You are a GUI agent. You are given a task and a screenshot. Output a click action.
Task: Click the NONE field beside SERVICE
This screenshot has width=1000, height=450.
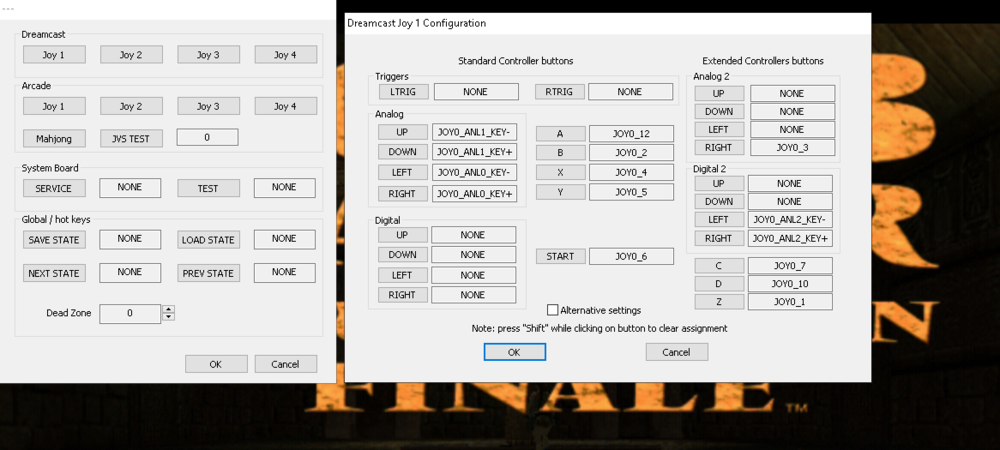(x=130, y=187)
